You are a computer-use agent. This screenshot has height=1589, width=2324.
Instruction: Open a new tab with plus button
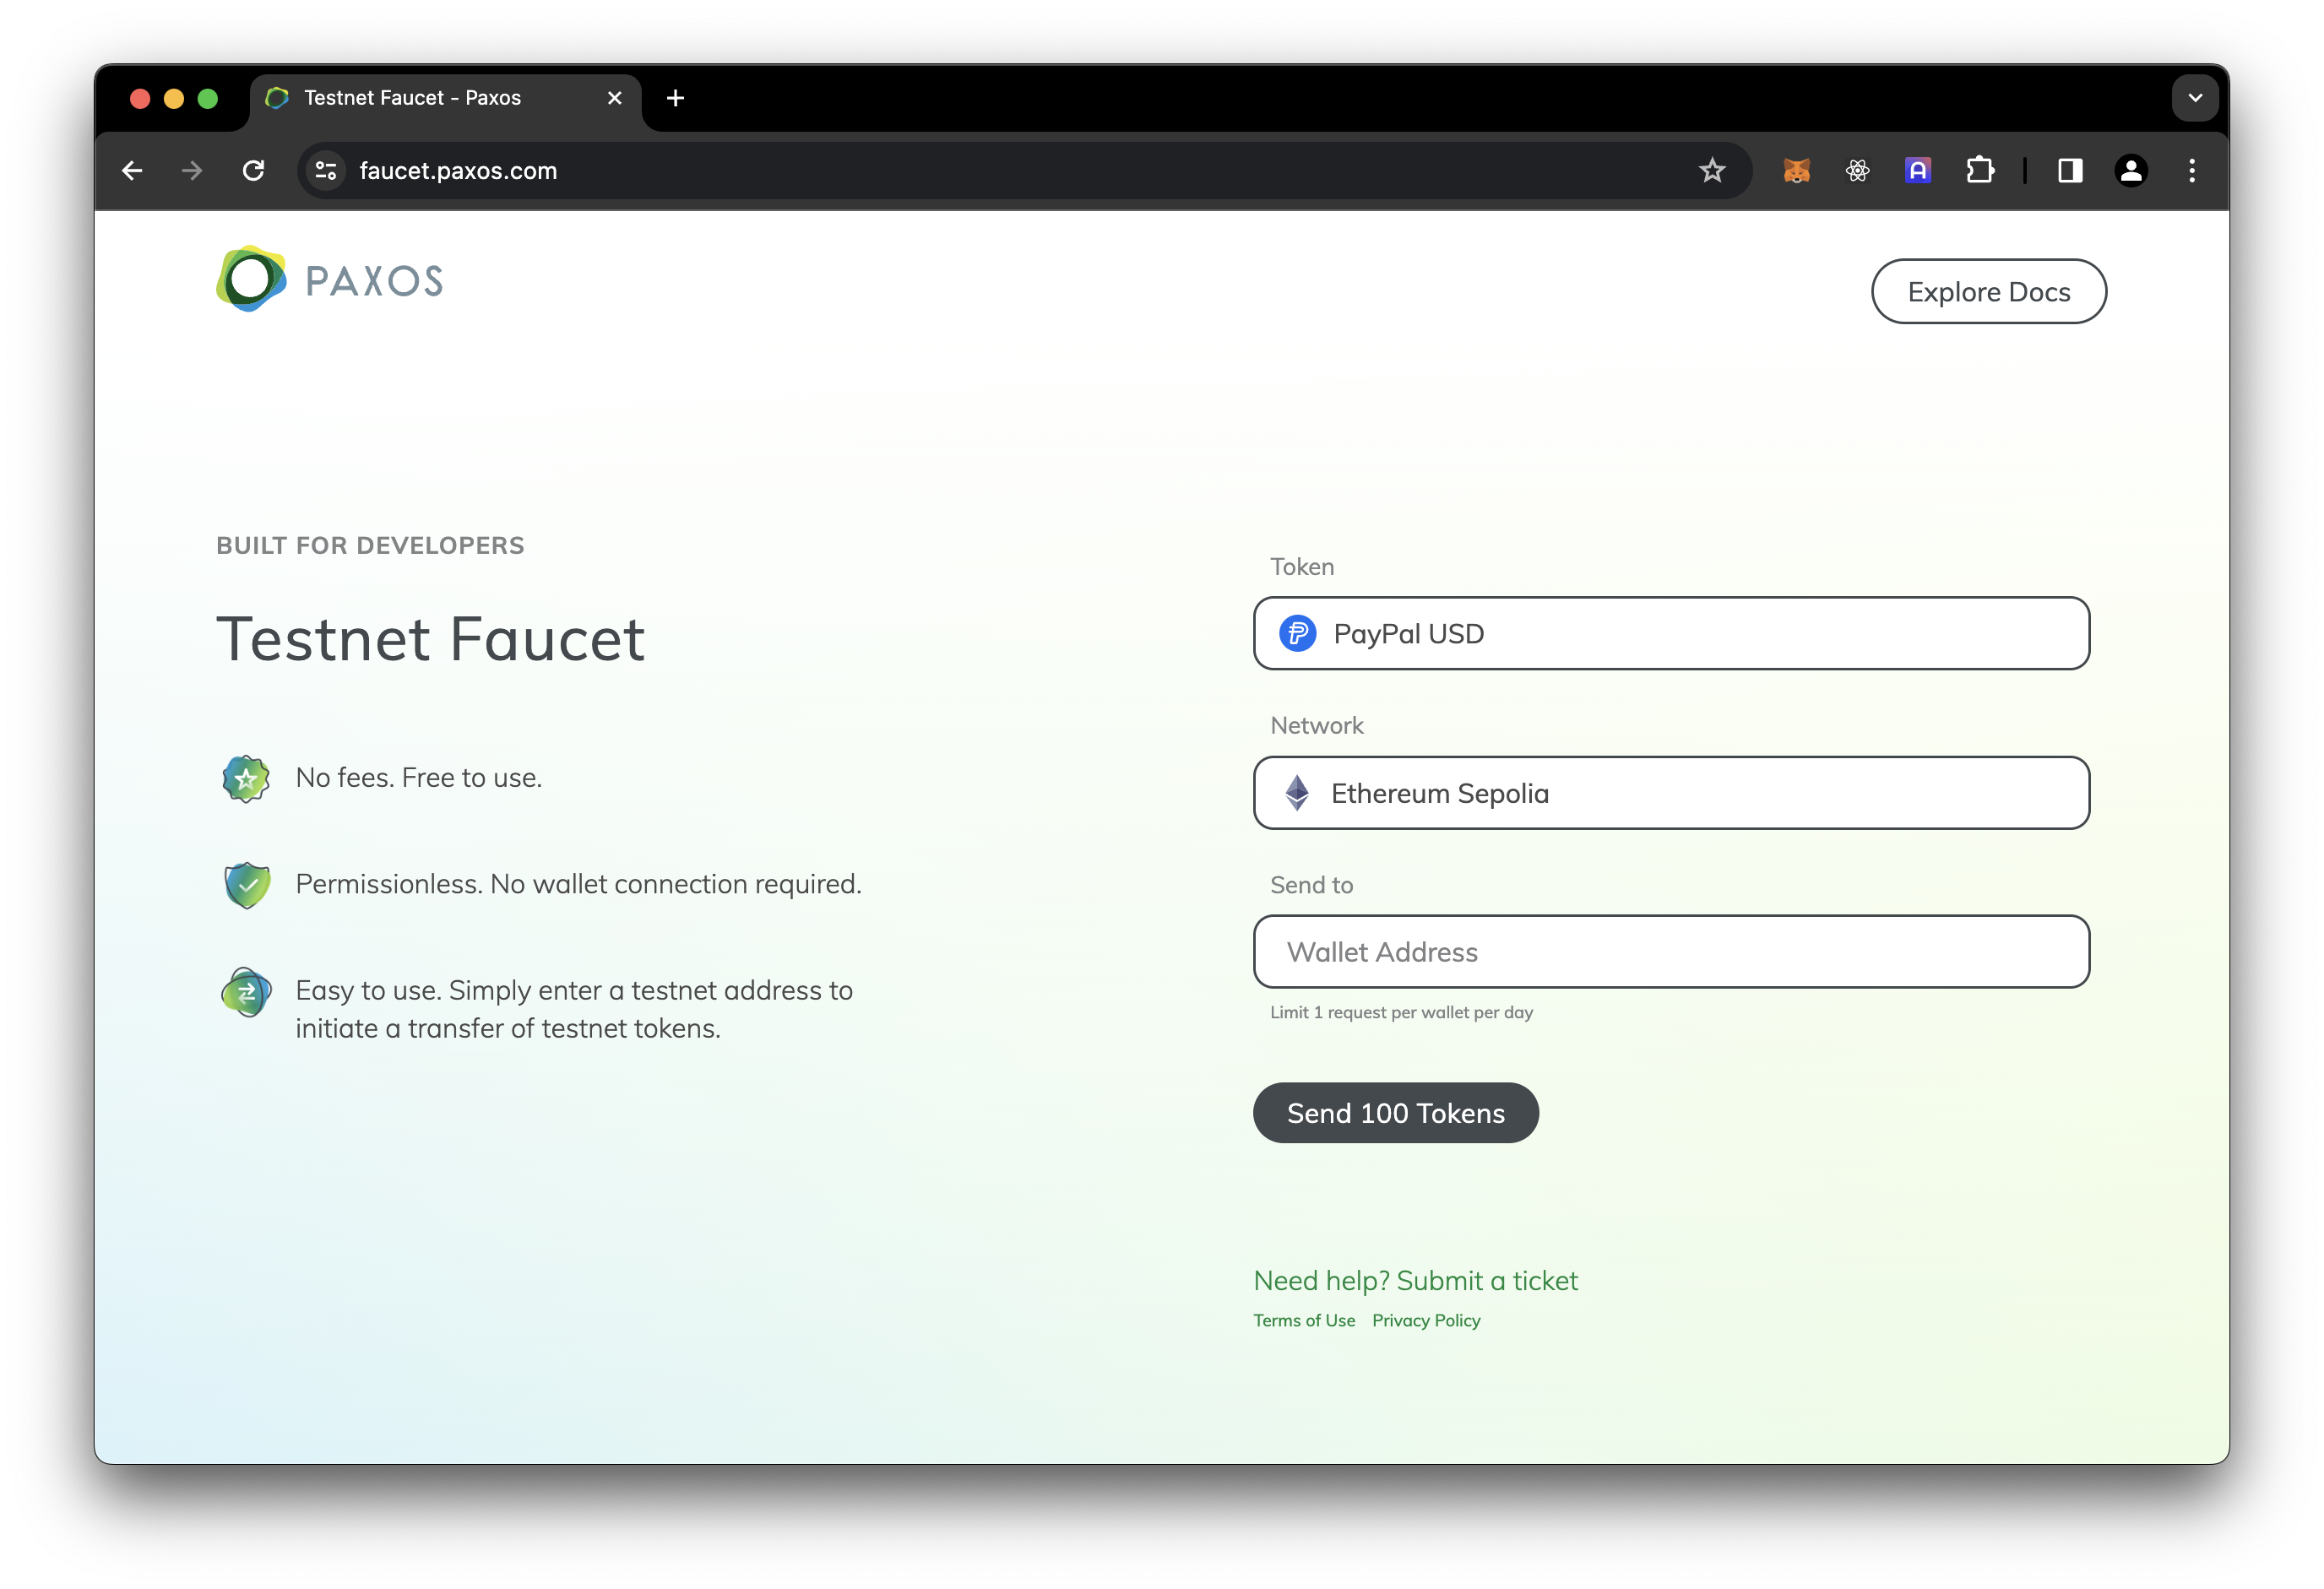(675, 98)
